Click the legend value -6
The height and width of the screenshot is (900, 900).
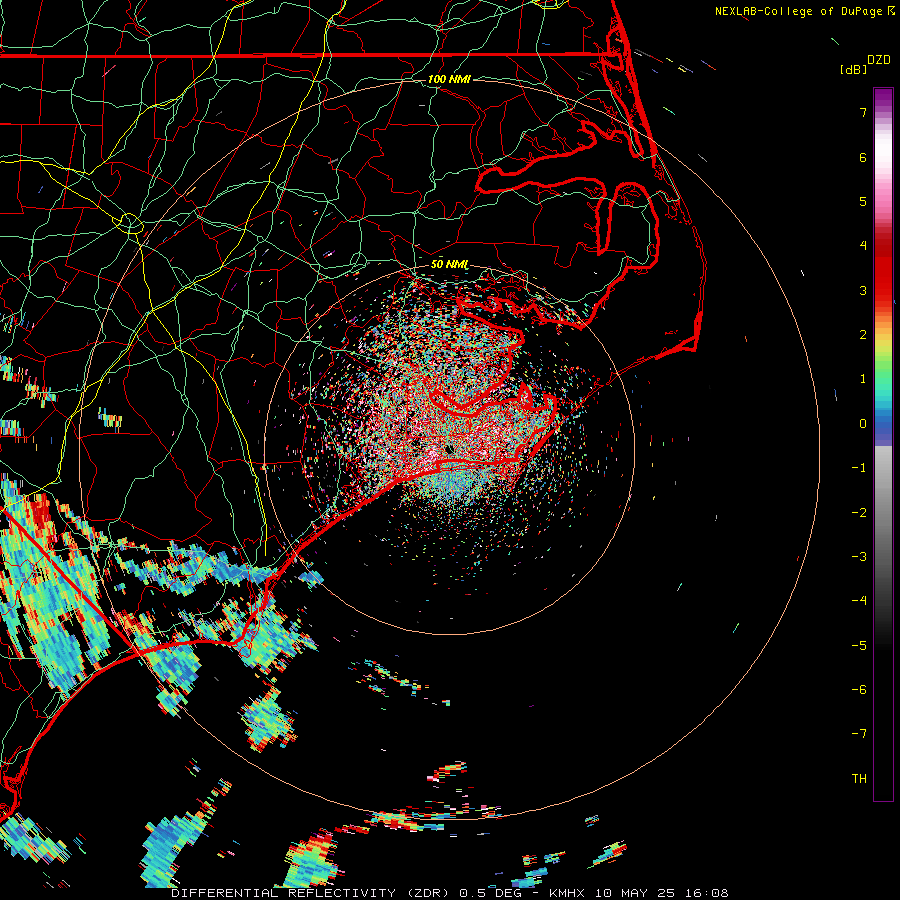pyautogui.click(x=859, y=690)
